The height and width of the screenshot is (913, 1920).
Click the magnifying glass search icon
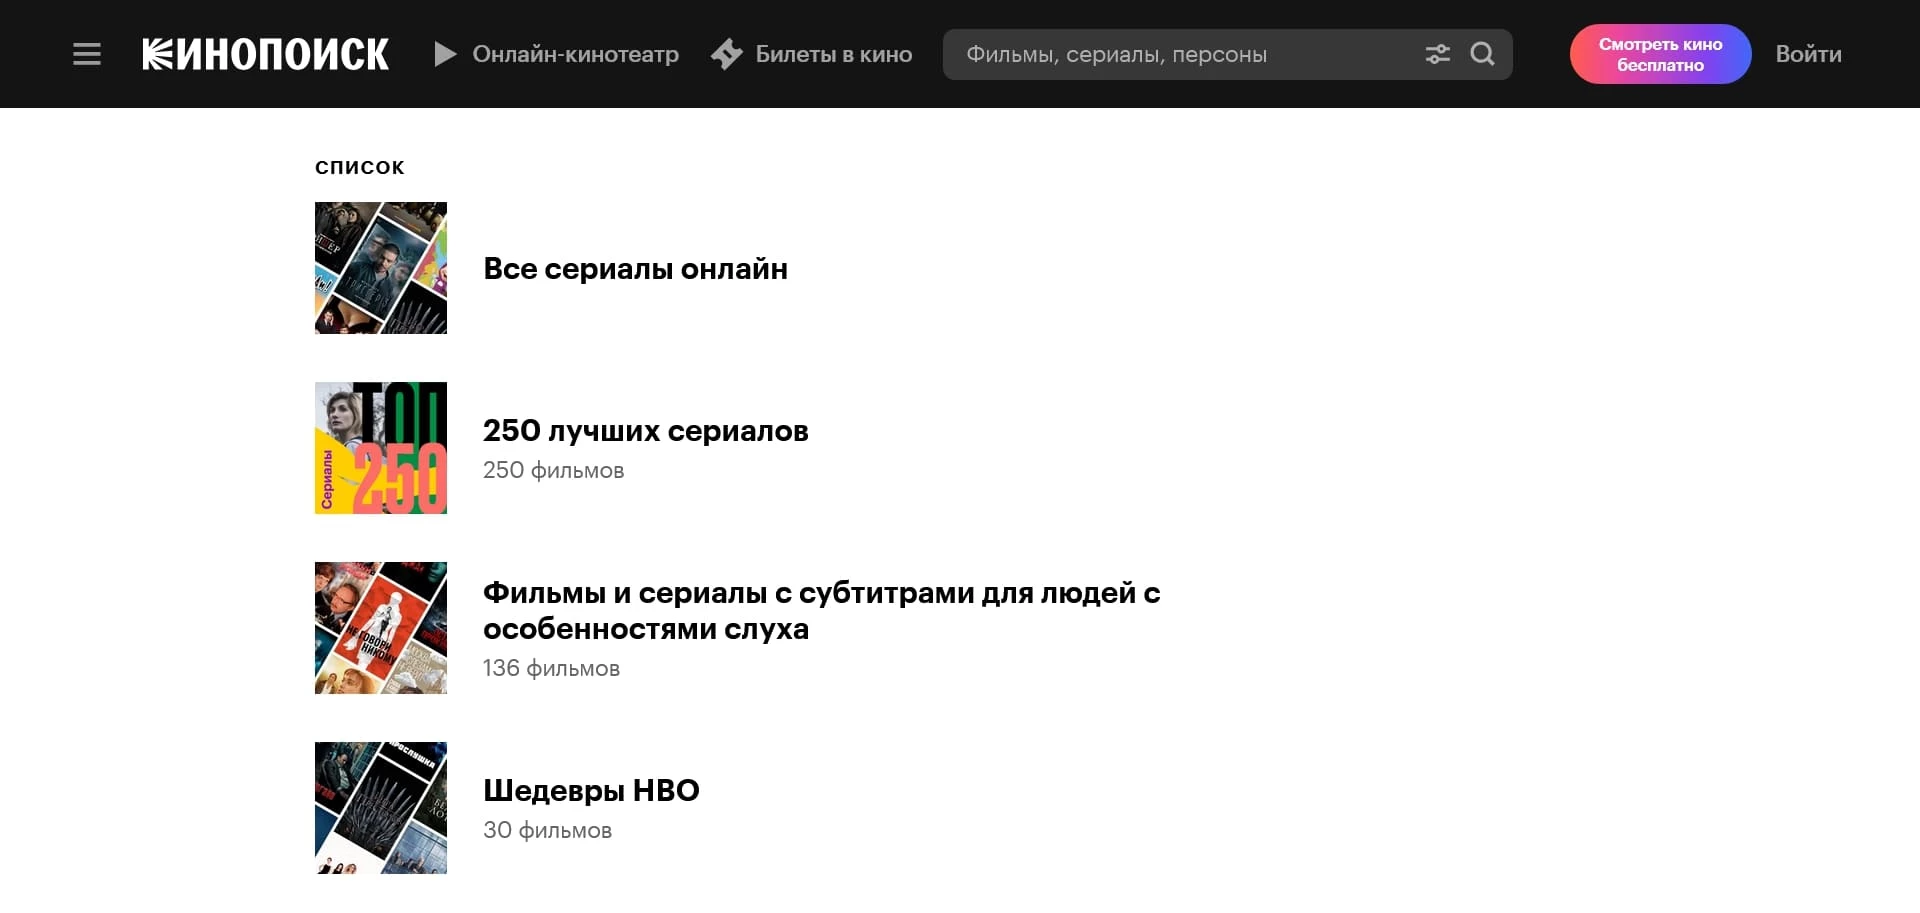click(x=1482, y=54)
